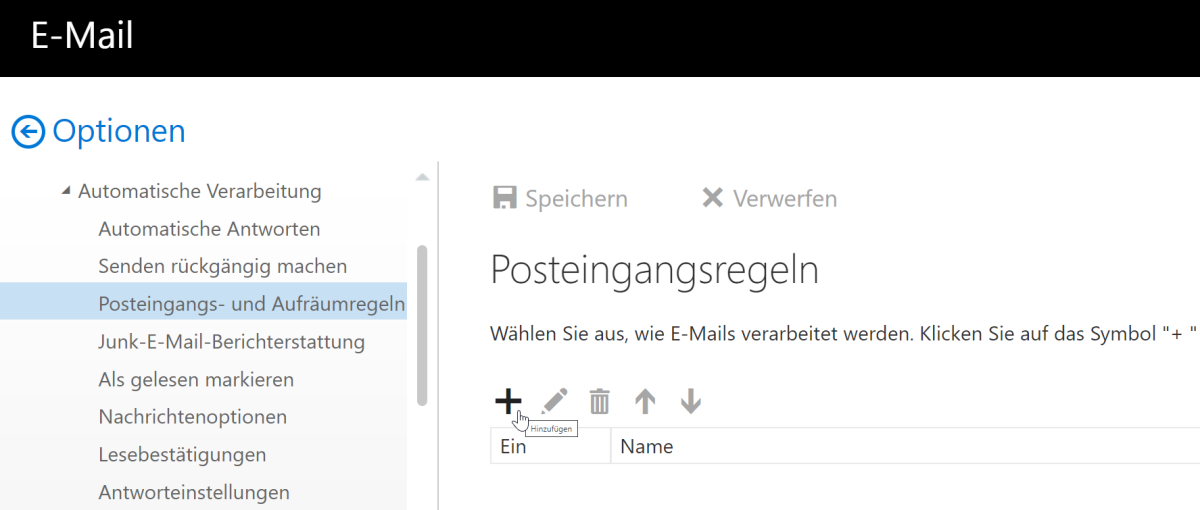Click the plus icon to add a rule
Viewport: 1200px width, 510px height.
click(x=508, y=402)
